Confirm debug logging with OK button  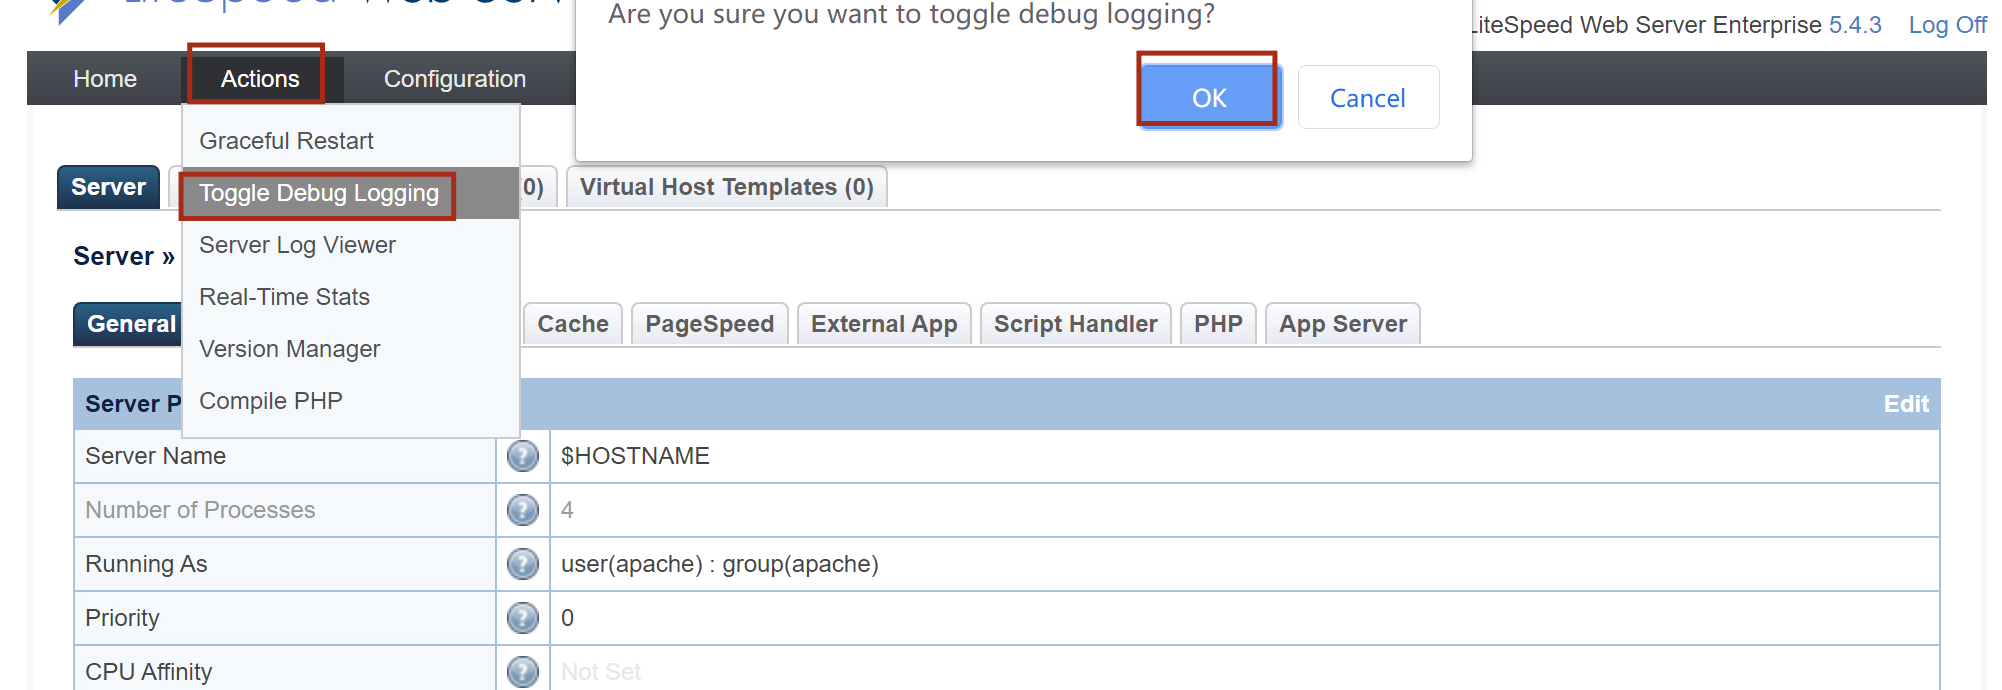(1208, 98)
